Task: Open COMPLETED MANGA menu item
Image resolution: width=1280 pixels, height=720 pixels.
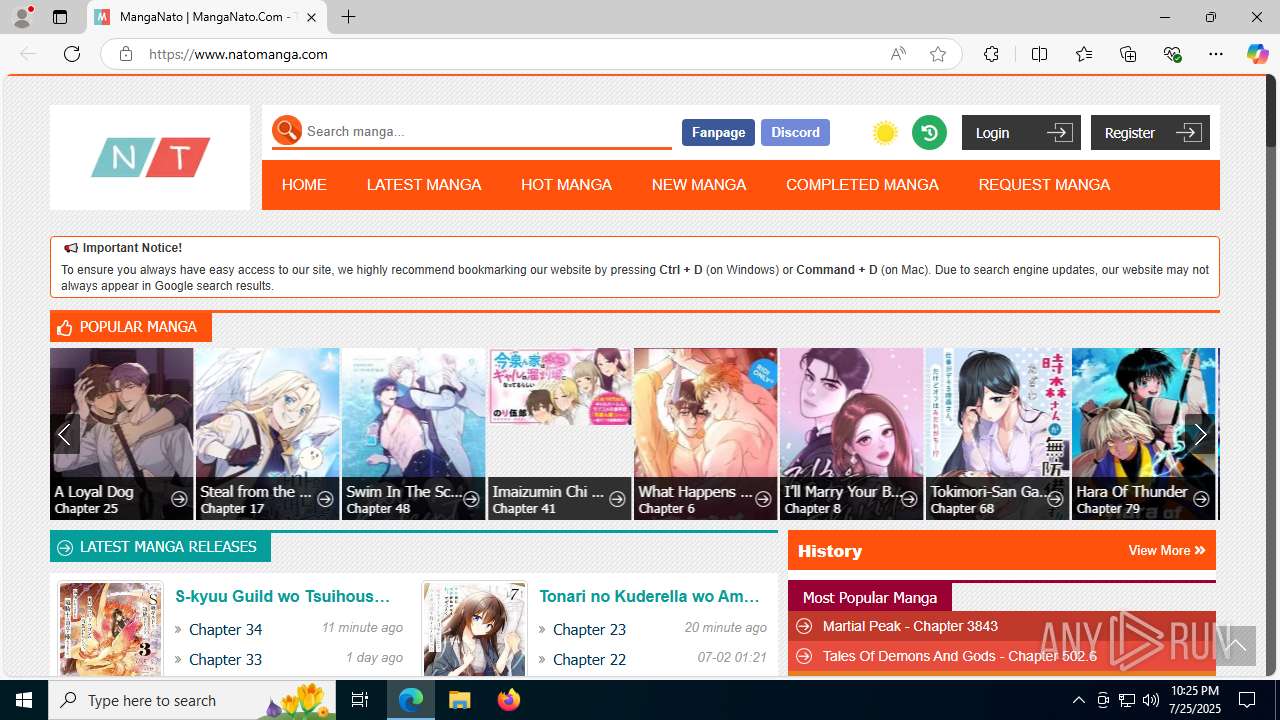Action: [x=862, y=184]
